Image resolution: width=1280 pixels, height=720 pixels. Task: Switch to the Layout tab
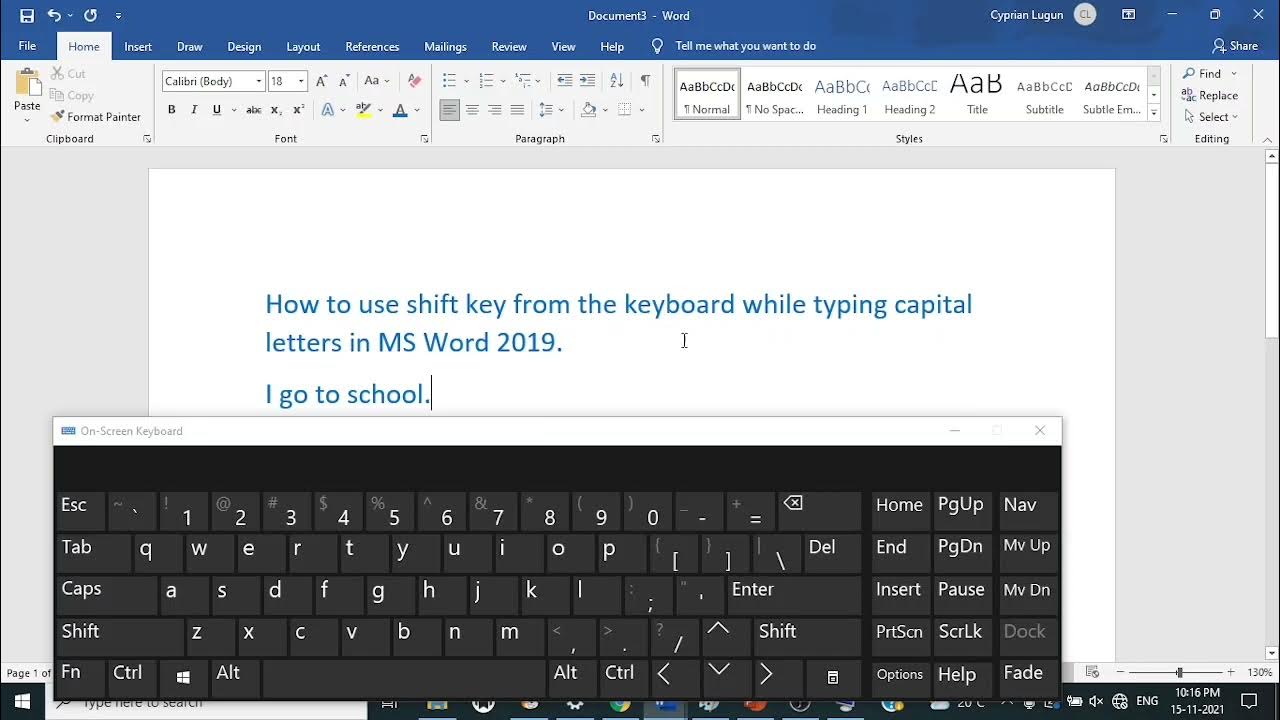tap(303, 46)
